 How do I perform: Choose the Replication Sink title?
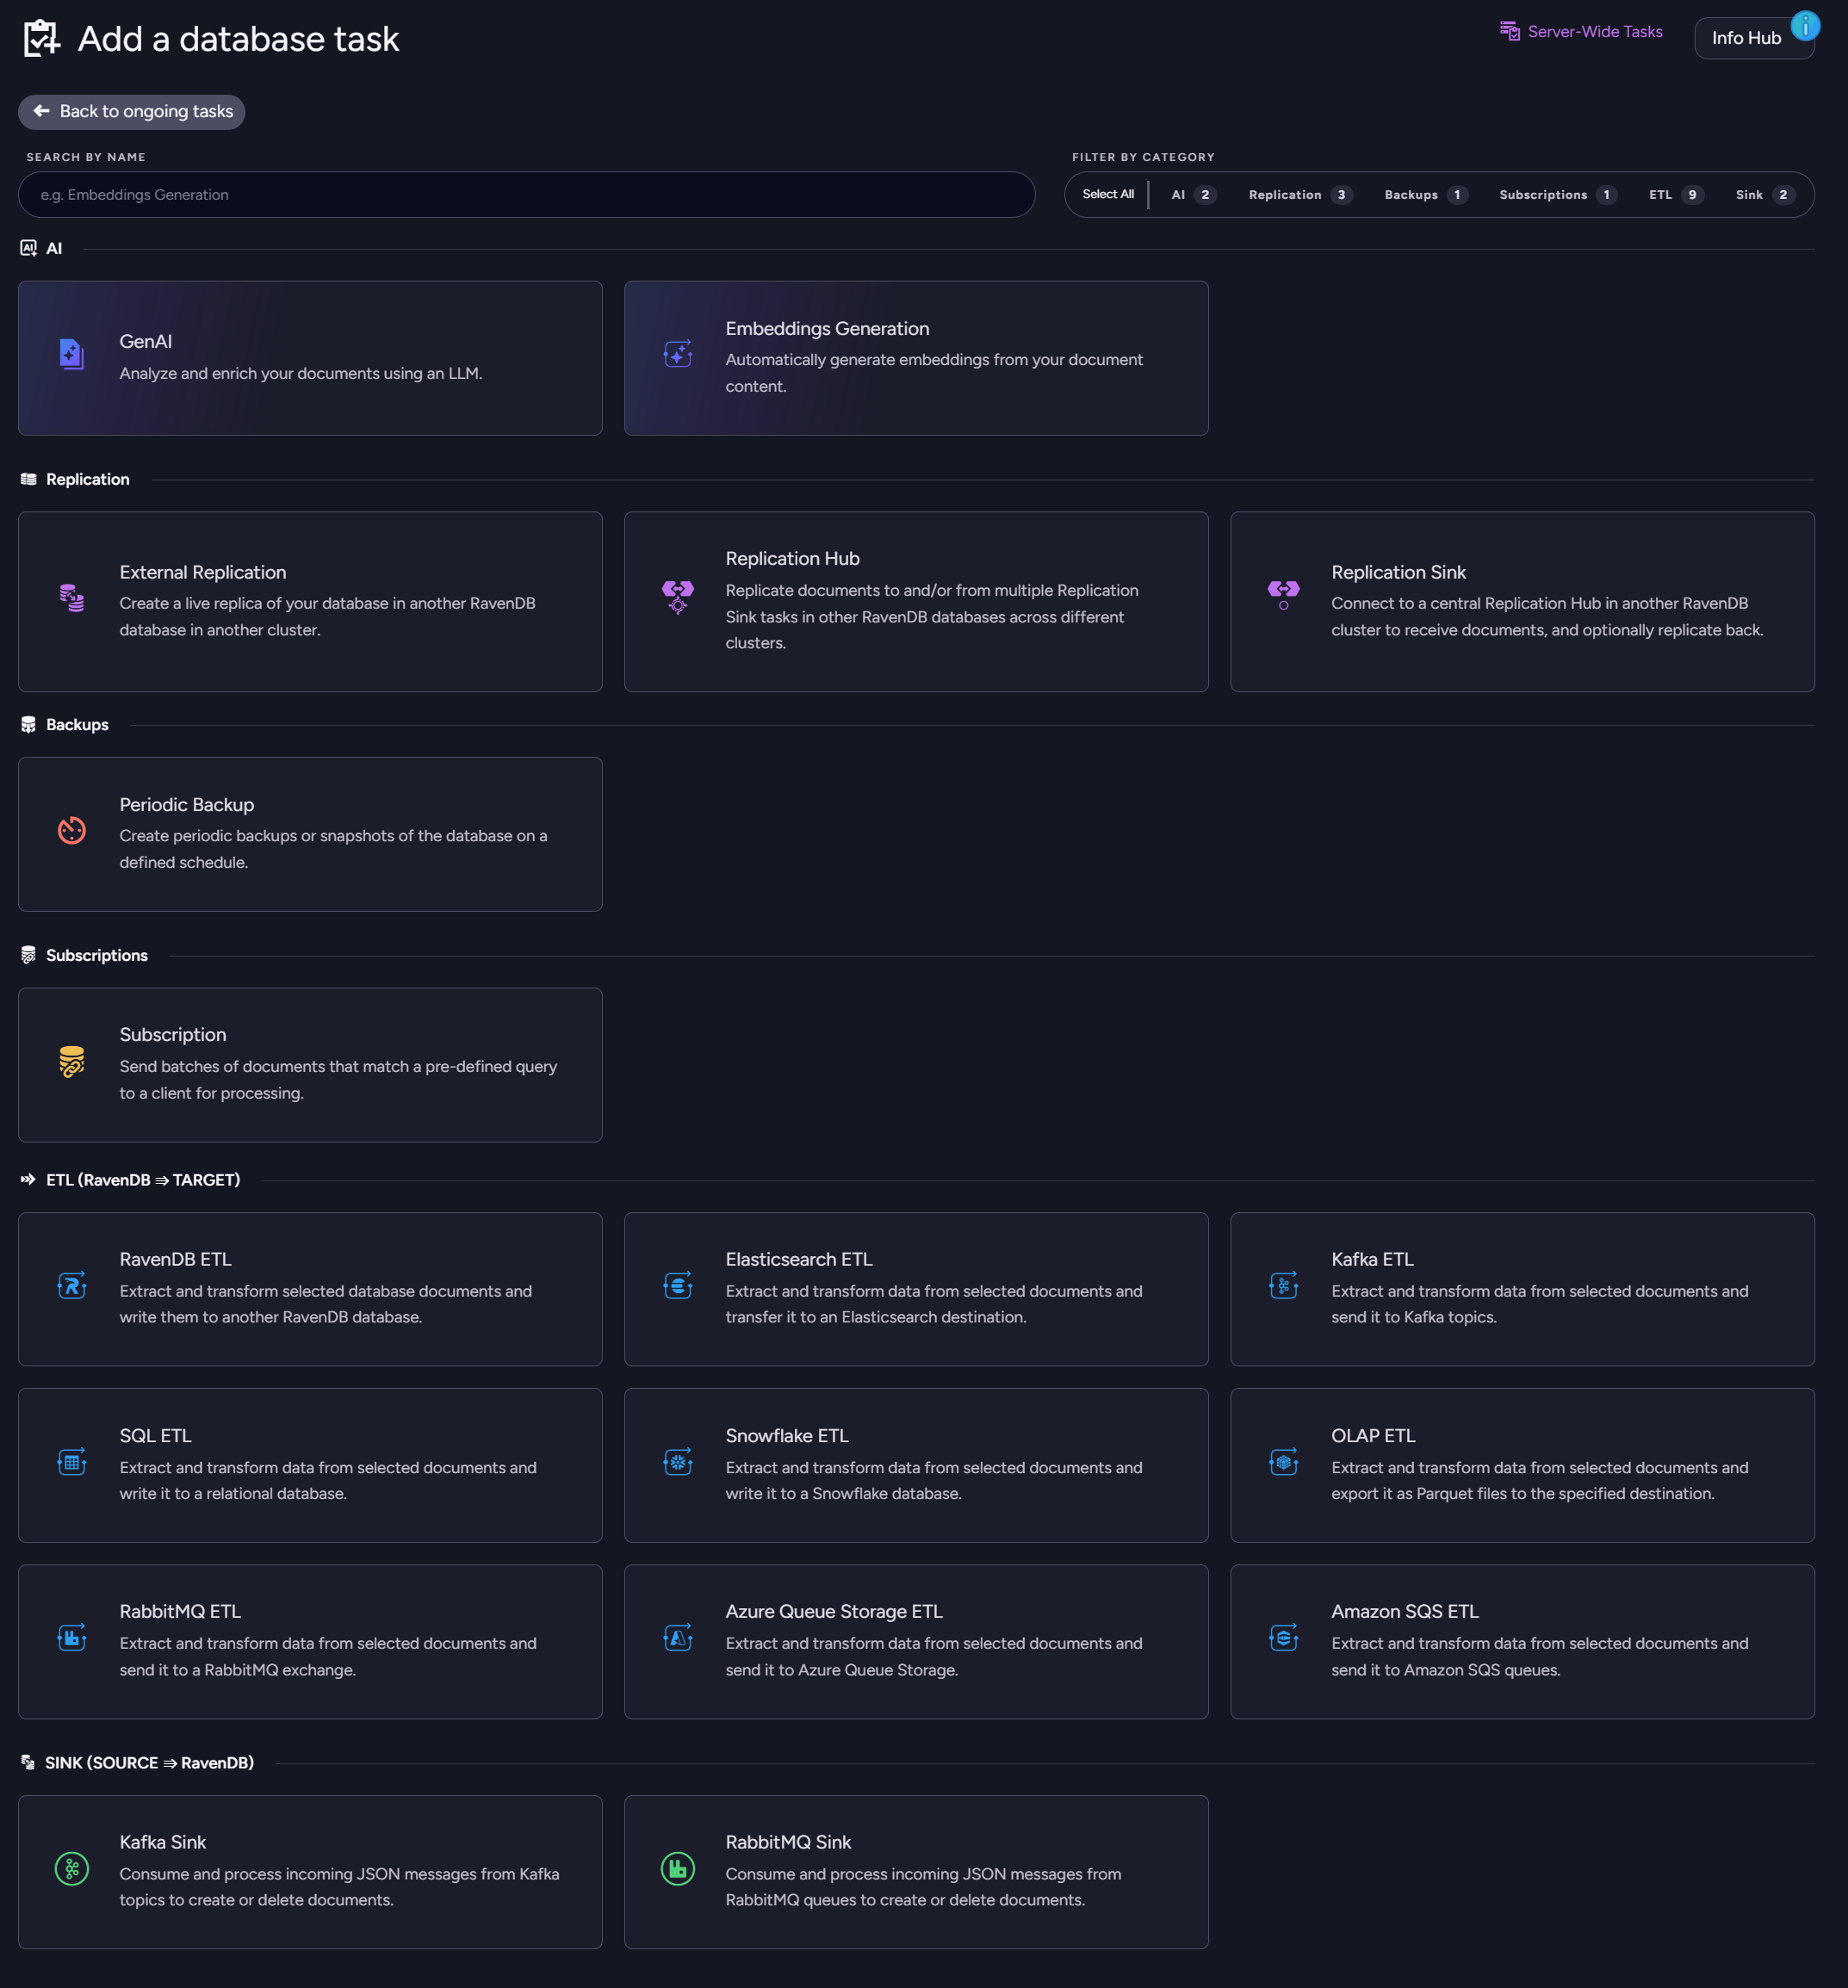click(1398, 572)
